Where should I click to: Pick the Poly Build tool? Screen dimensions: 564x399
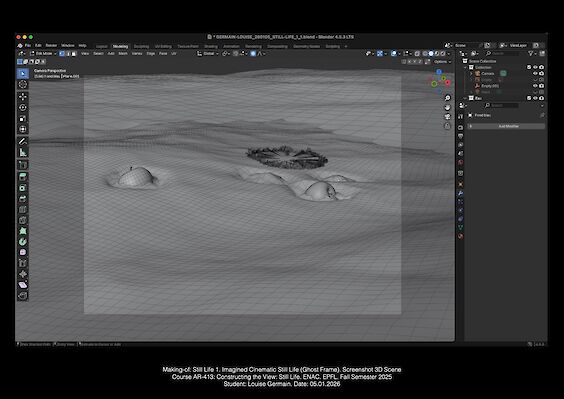pyautogui.click(x=23, y=231)
